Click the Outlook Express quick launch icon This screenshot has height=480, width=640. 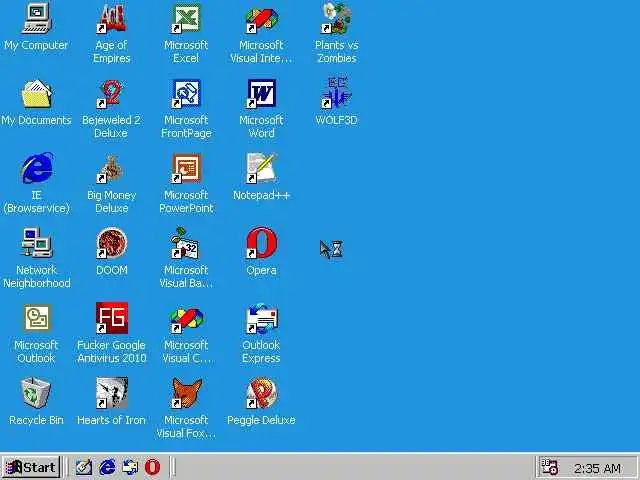click(x=130, y=467)
